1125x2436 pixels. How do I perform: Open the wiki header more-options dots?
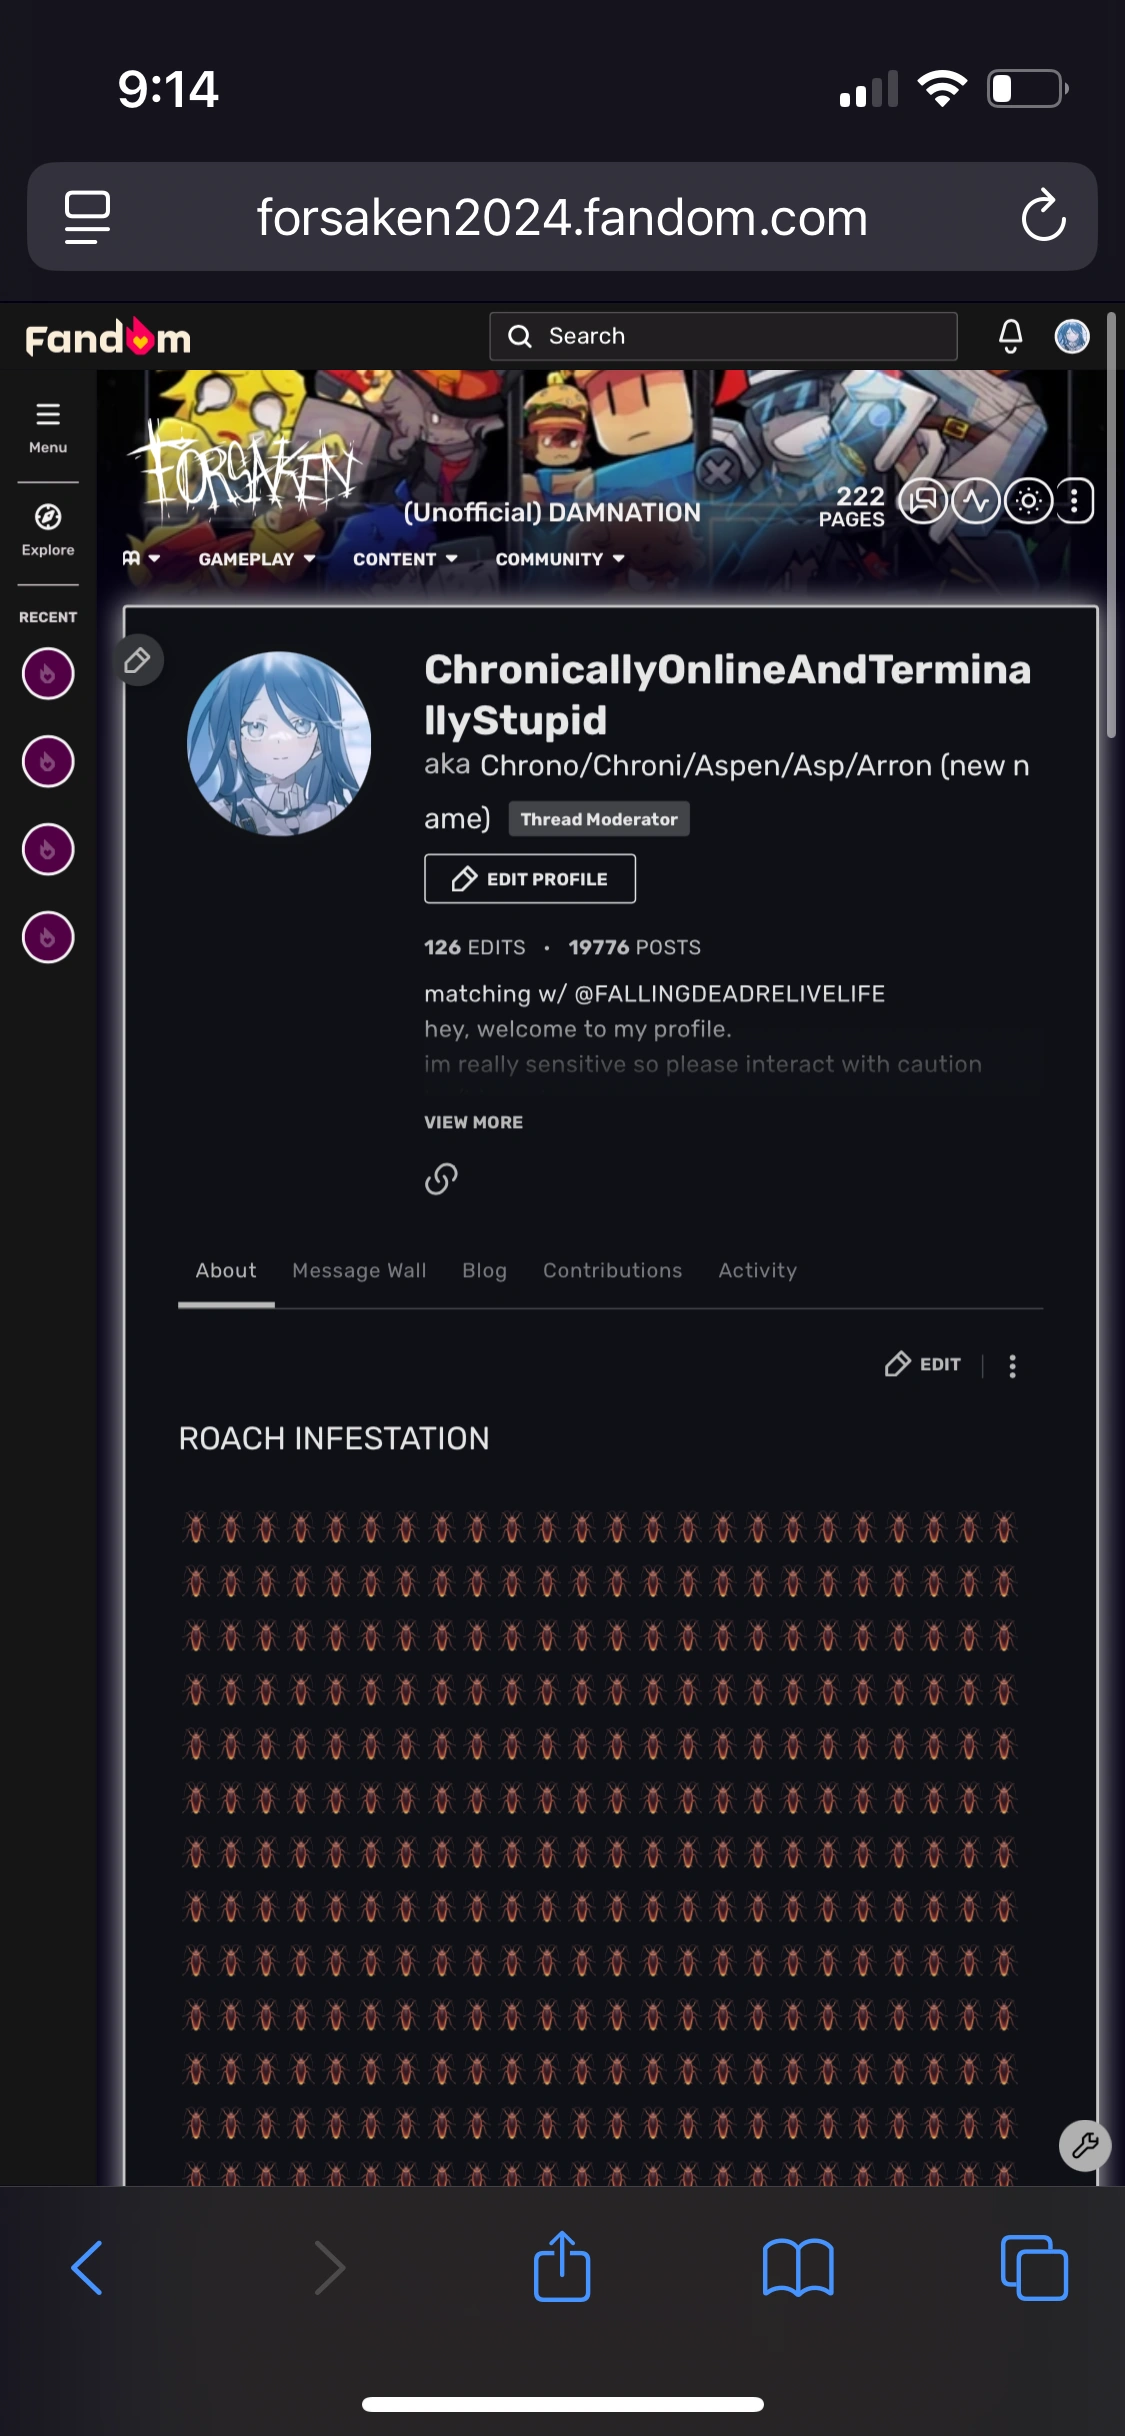(x=1075, y=501)
